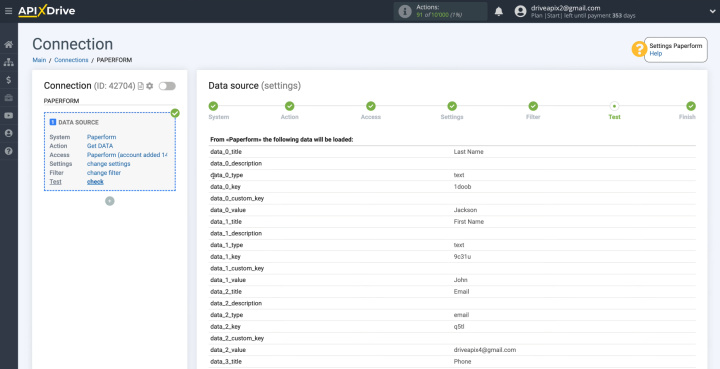
Task: Click the change filter link
Action: 104,173
